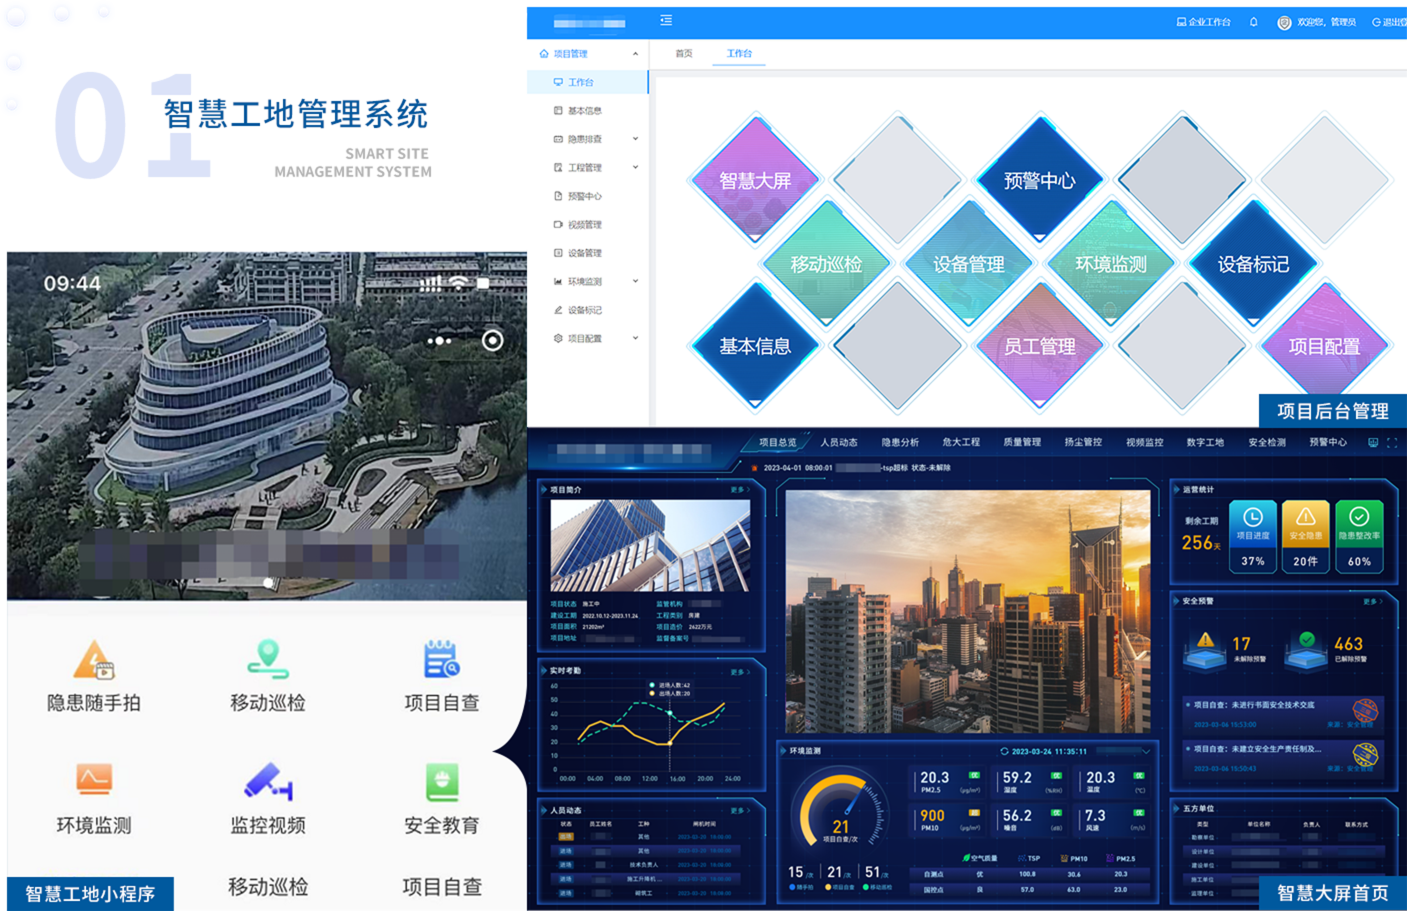
Task: Select 人员动态 in dashboard navigation
Action: 839,442
